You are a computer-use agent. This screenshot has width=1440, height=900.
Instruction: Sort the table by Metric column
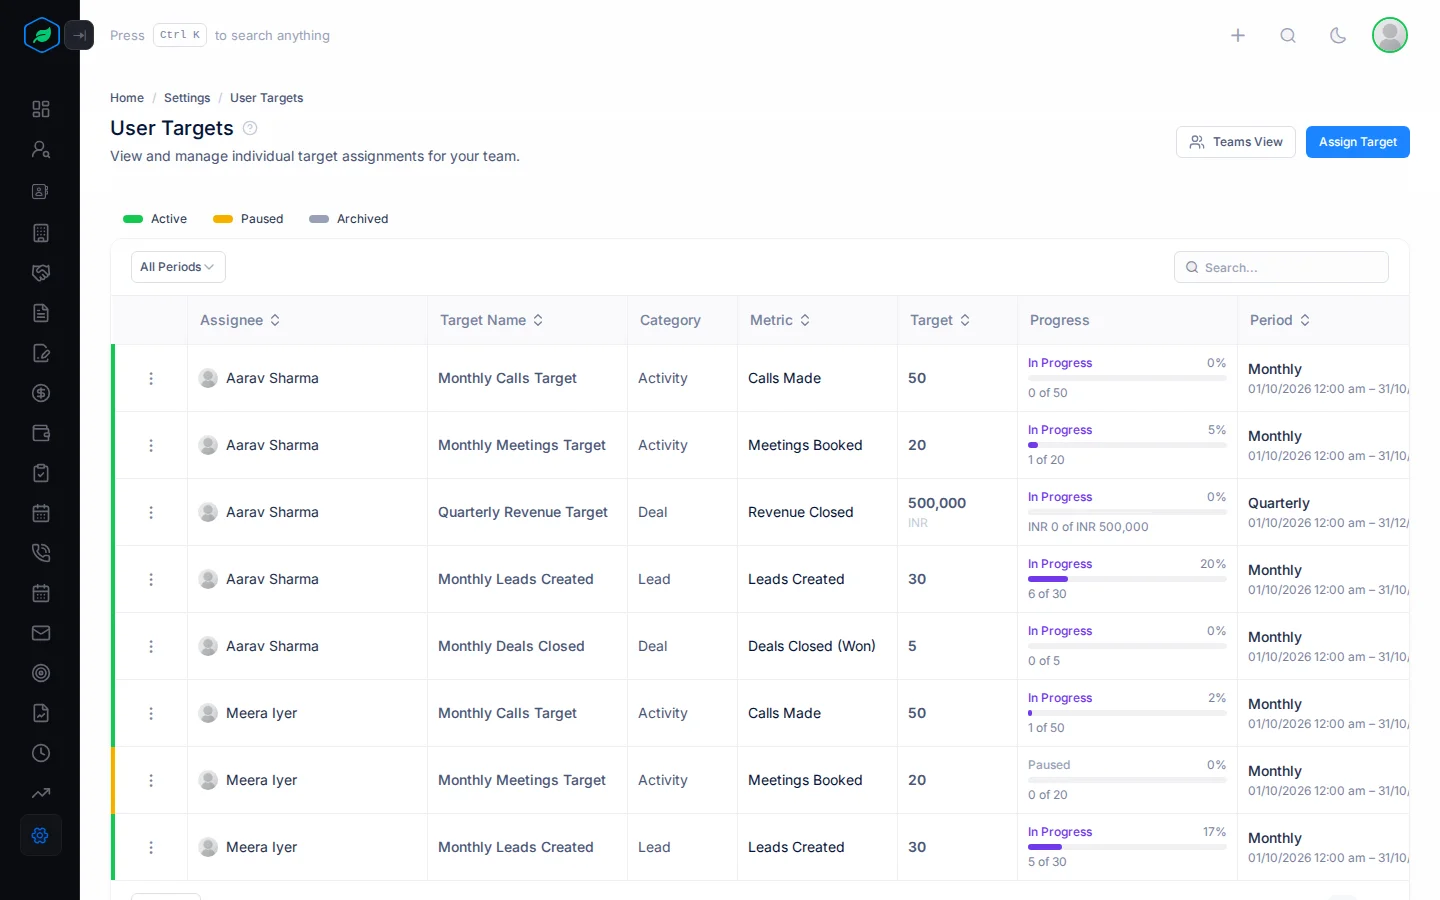[x=780, y=320]
